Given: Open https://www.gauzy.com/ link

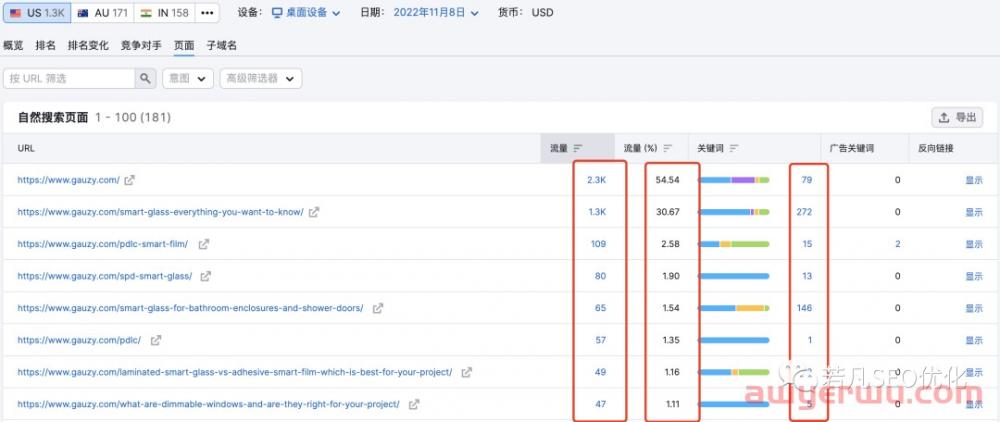Looking at the screenshot, I should click(68, 180).
